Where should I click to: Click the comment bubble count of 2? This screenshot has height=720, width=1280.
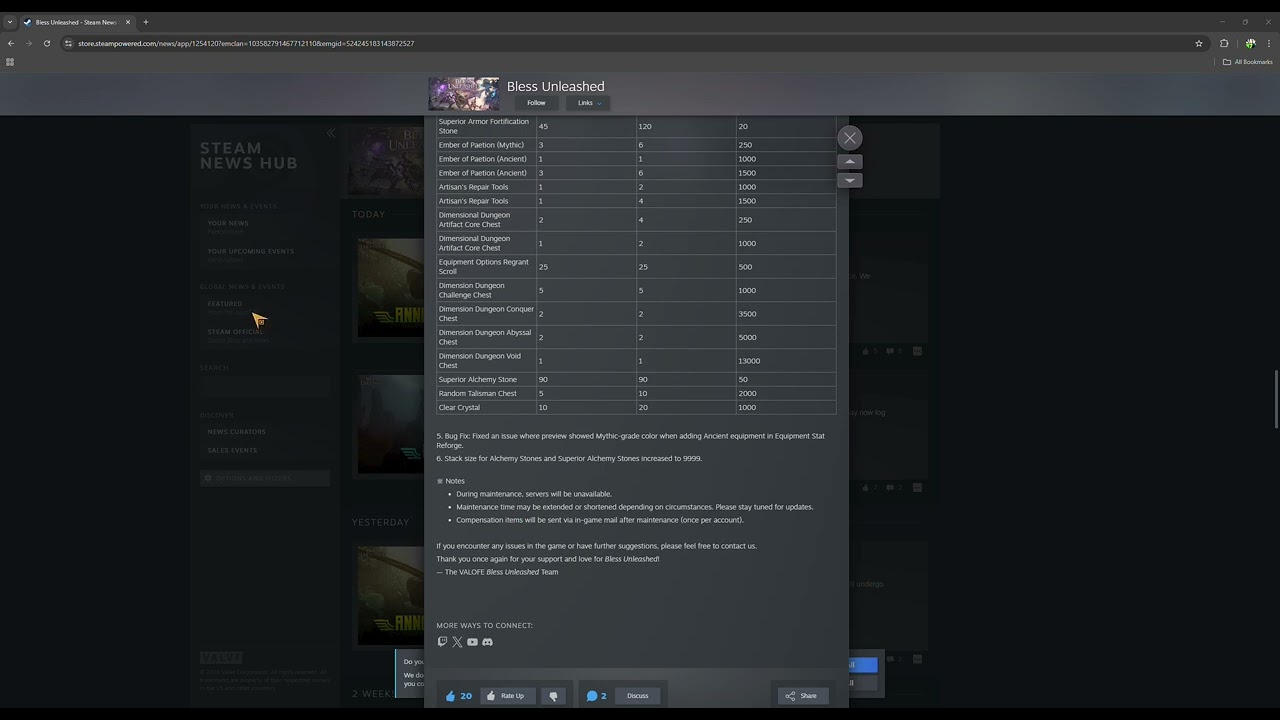pyautogui.click(x=597, y=696)
